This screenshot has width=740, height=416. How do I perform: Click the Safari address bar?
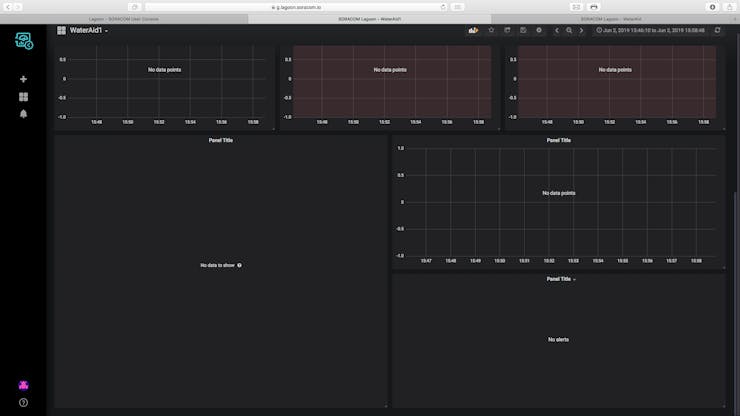297,7
